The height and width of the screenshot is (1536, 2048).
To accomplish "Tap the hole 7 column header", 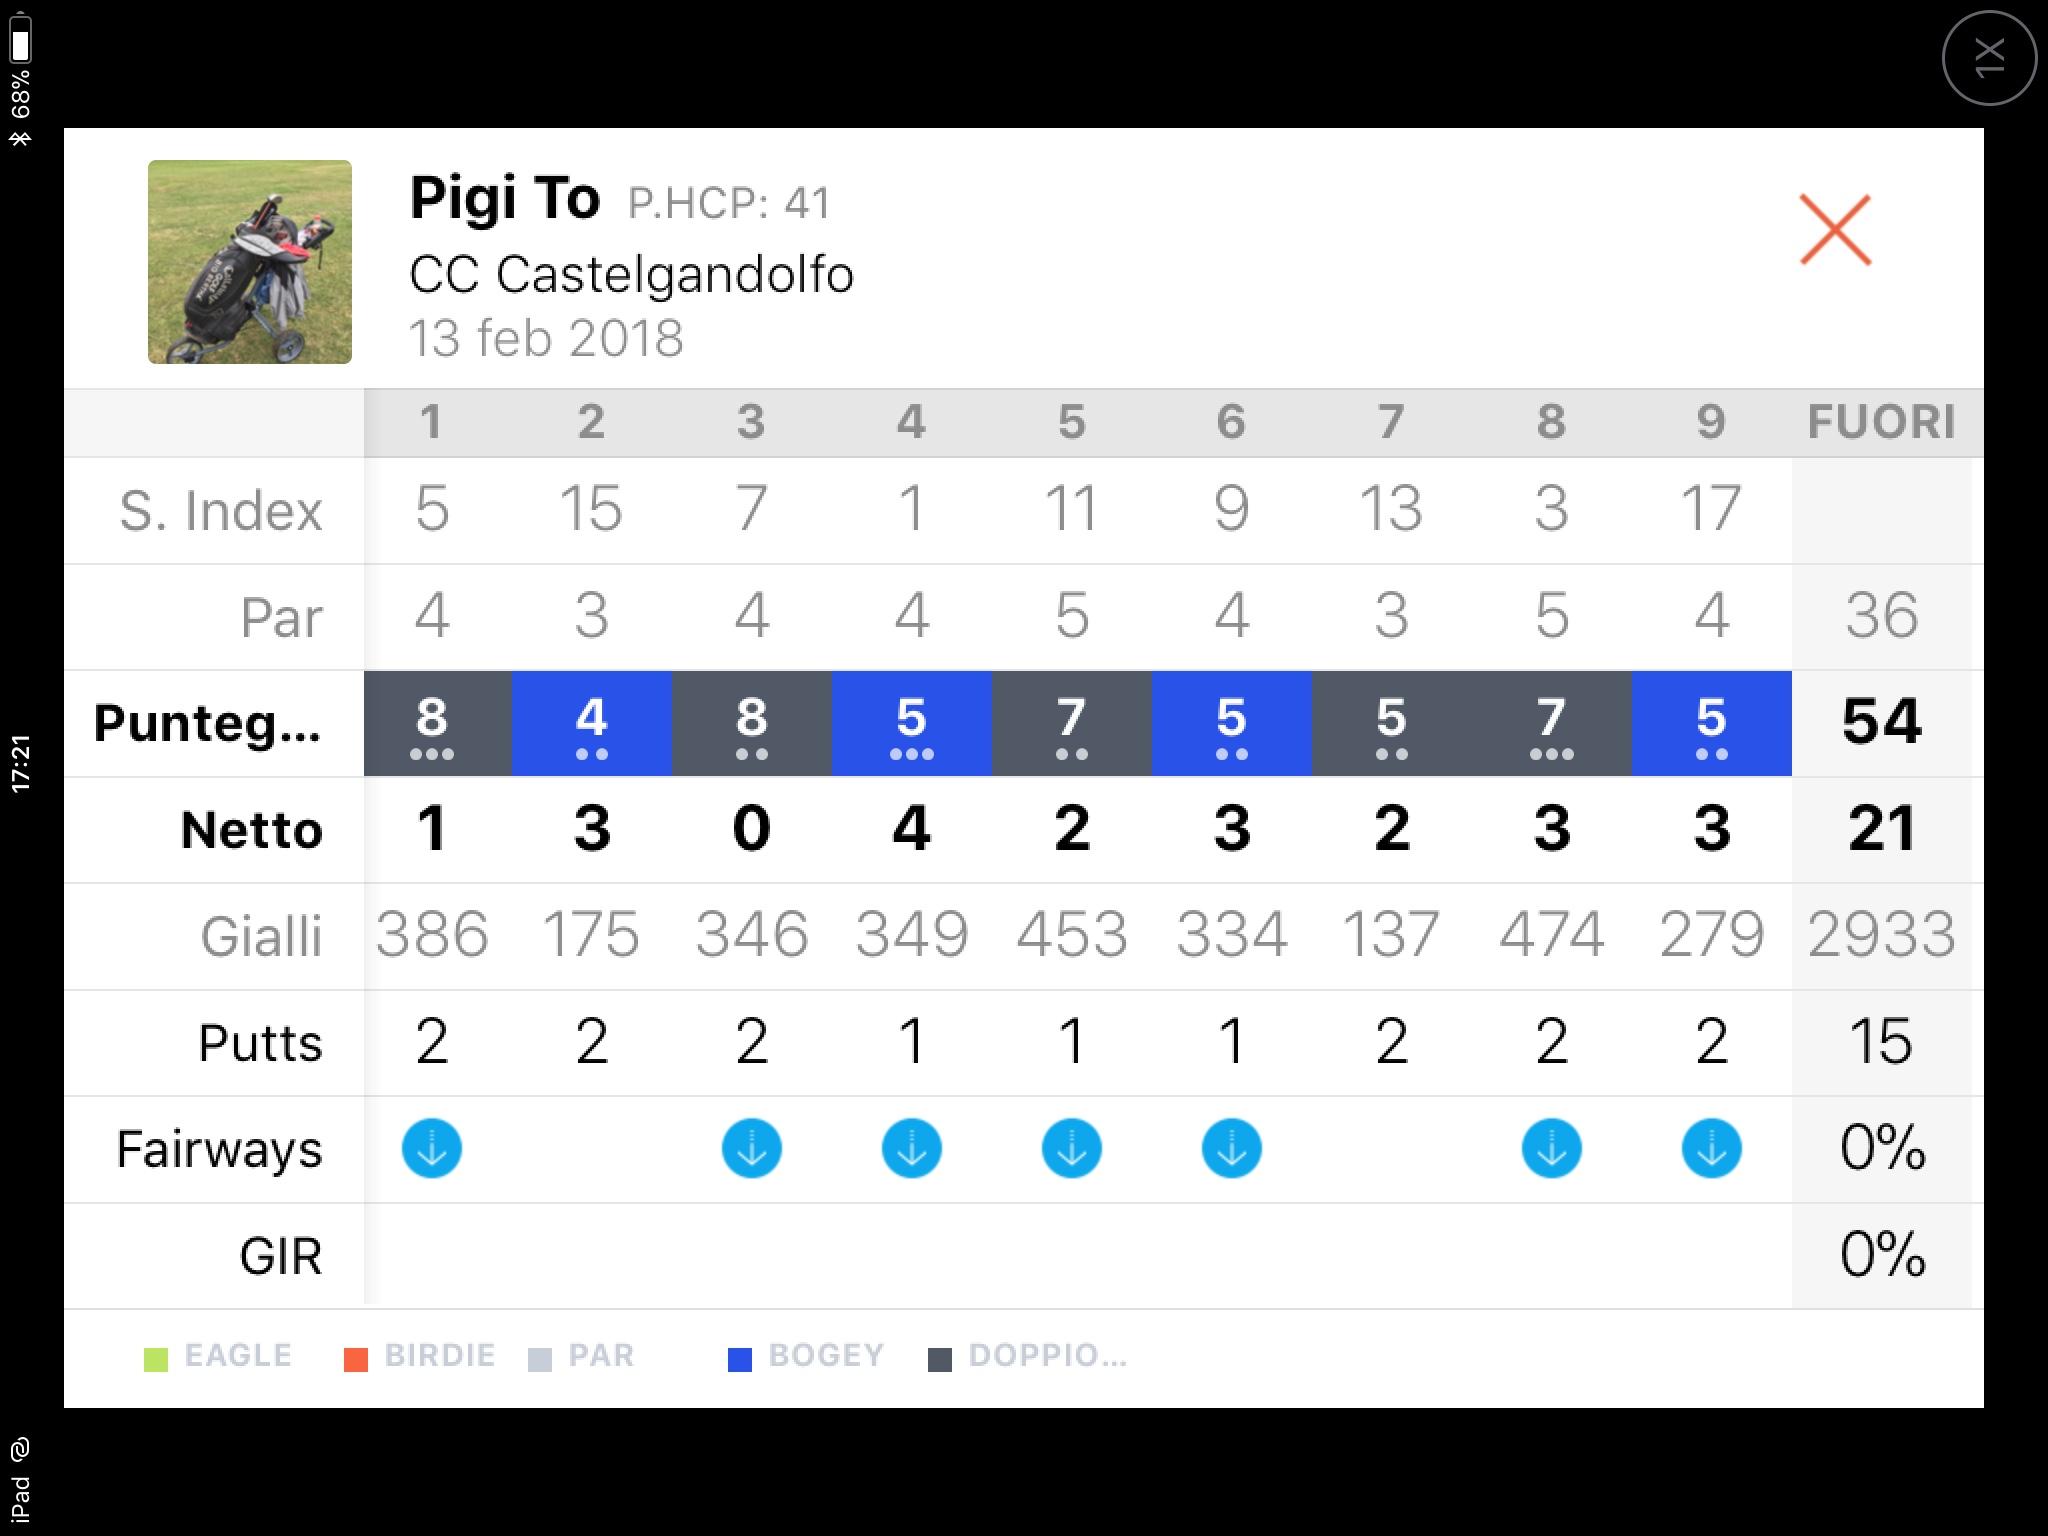I will [x=1391, y=422].
